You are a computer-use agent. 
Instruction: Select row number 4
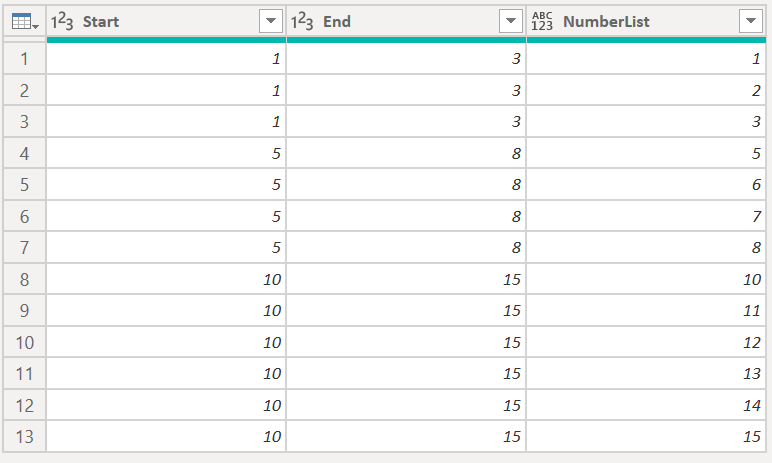pos(24,154)
